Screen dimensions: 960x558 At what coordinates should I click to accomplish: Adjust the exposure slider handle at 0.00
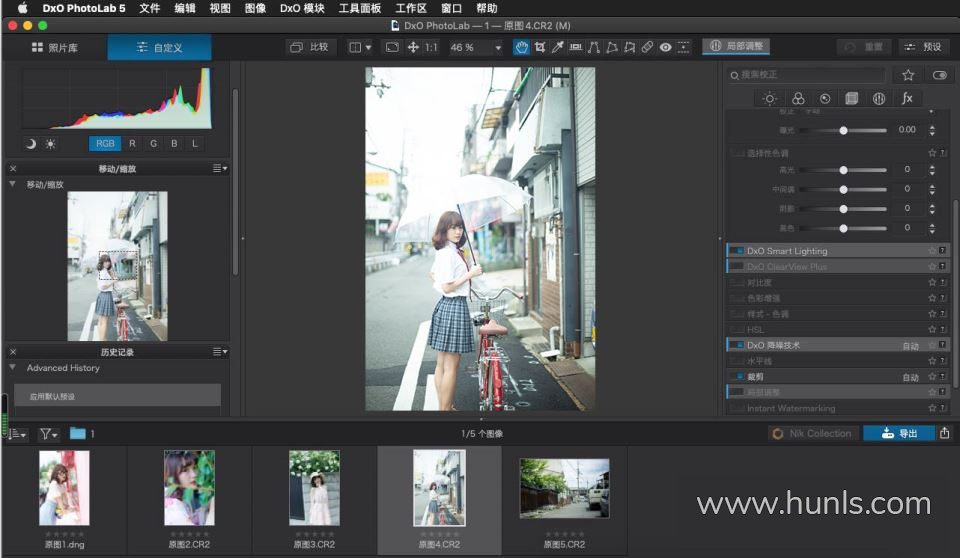[843, 130]
